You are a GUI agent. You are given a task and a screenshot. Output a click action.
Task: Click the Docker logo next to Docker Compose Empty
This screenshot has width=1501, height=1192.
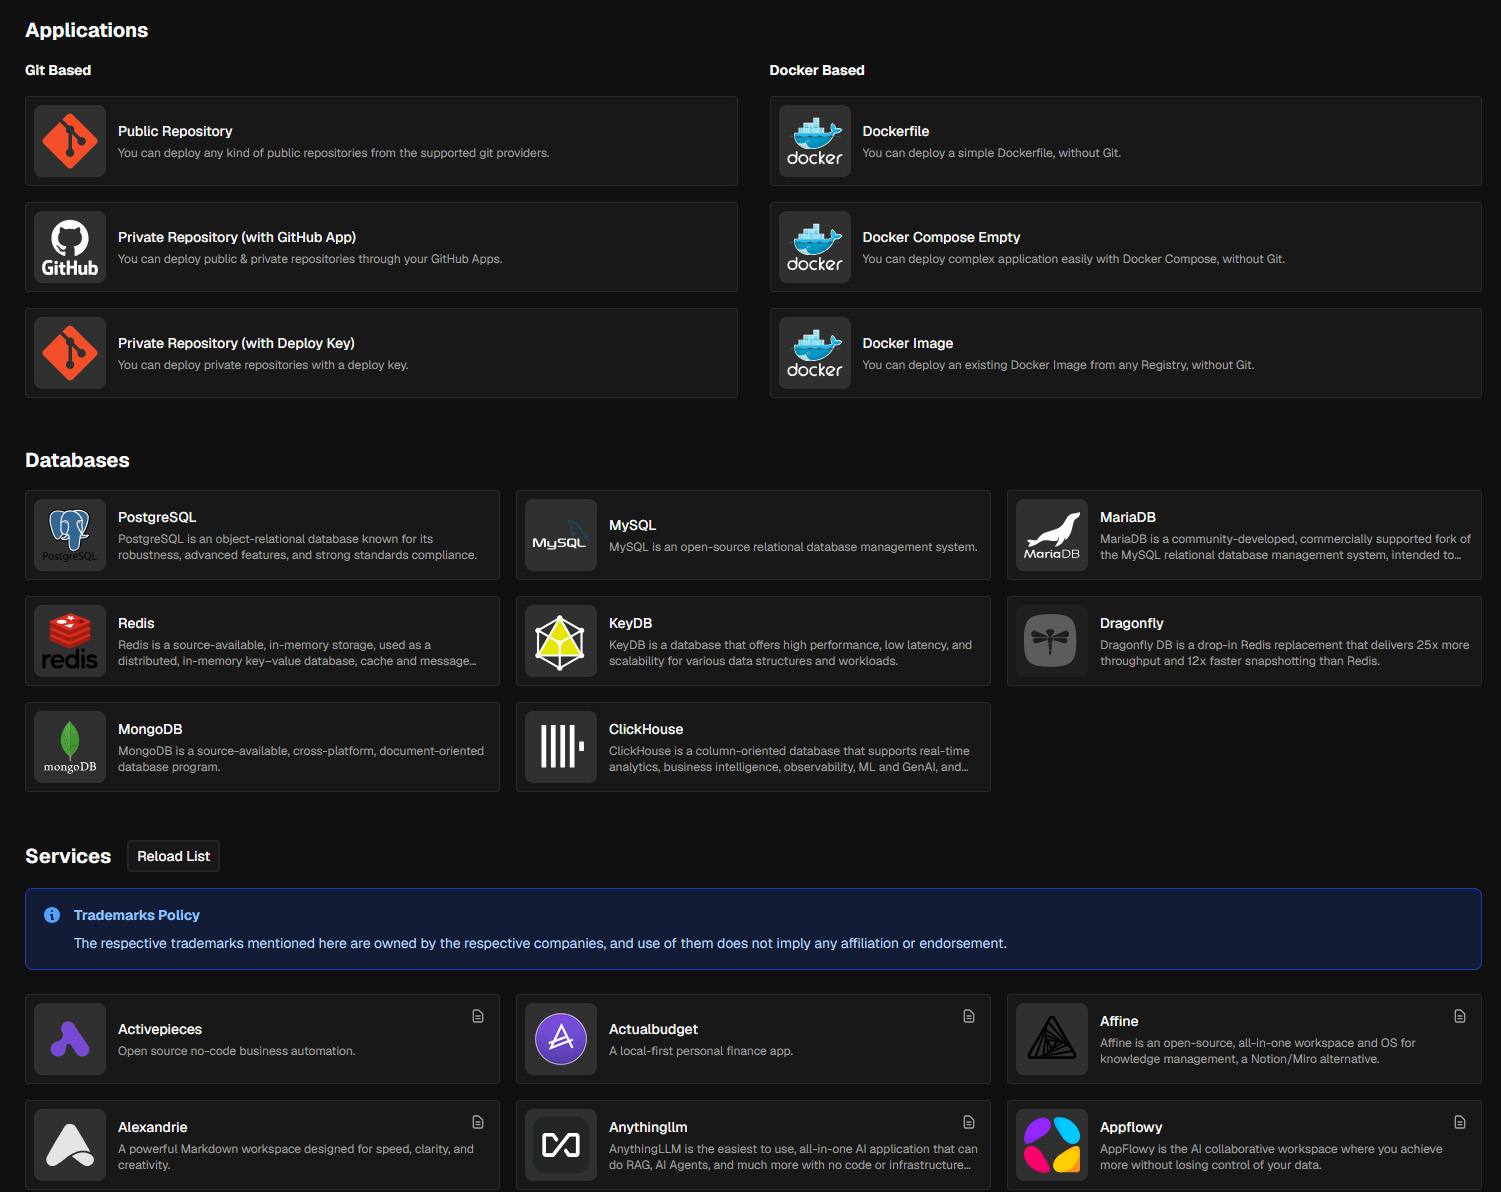pyautogui.click(x=815, y=247)
